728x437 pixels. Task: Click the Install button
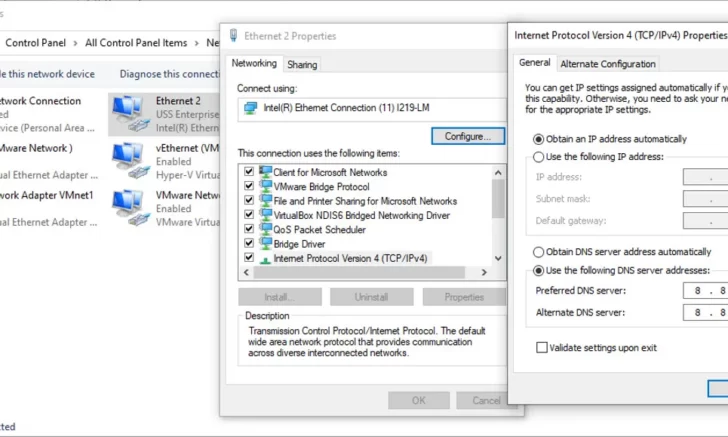[280, 297]
